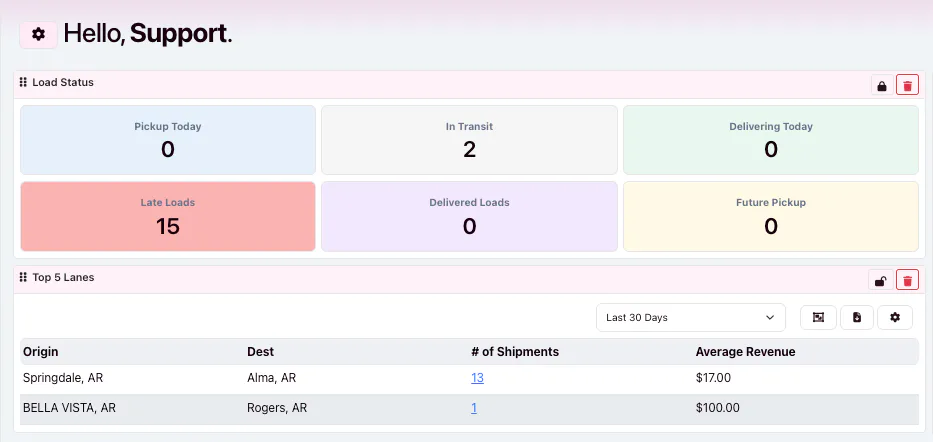This screenshot has height=442, width=933.
Task: Open the 13 shipments link
Action: (477, 378)
